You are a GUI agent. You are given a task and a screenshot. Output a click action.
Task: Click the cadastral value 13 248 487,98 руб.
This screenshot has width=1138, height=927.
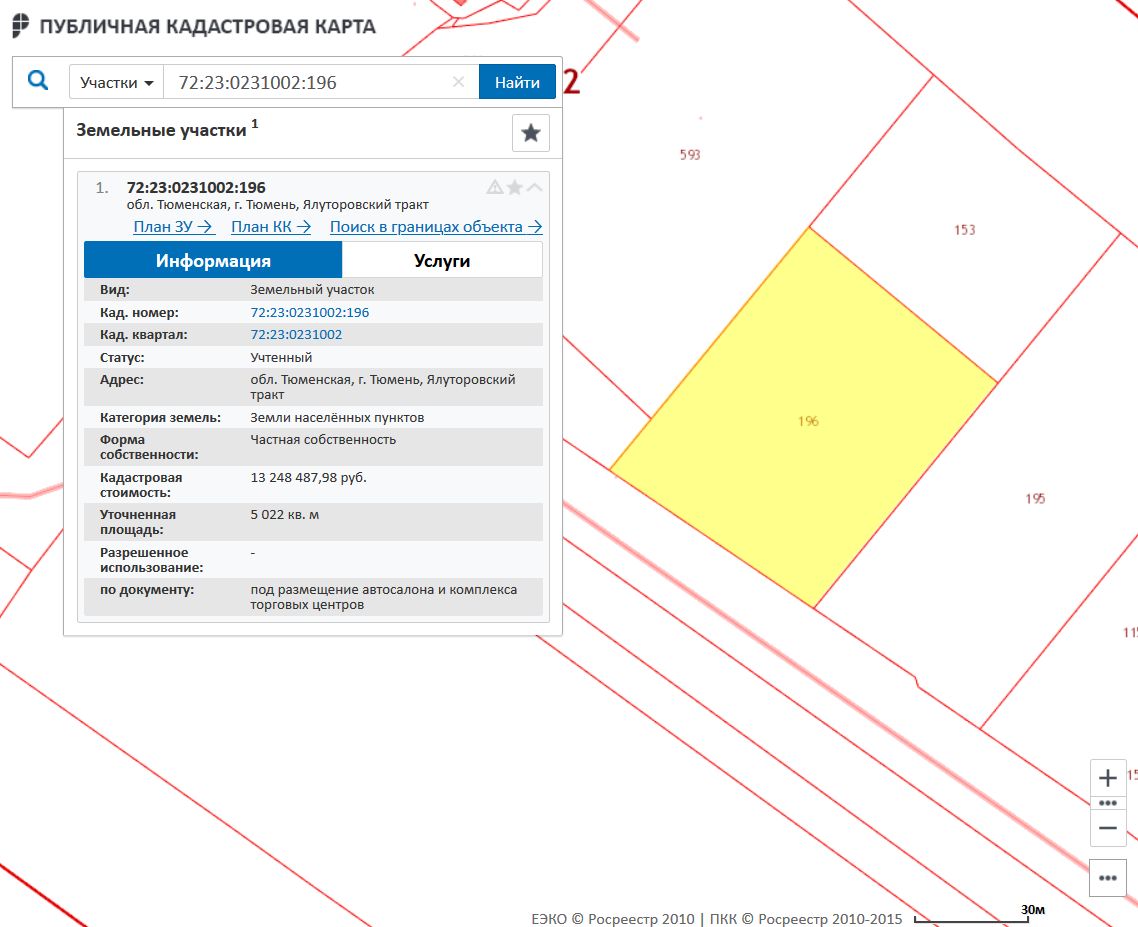tap(308, 478)
